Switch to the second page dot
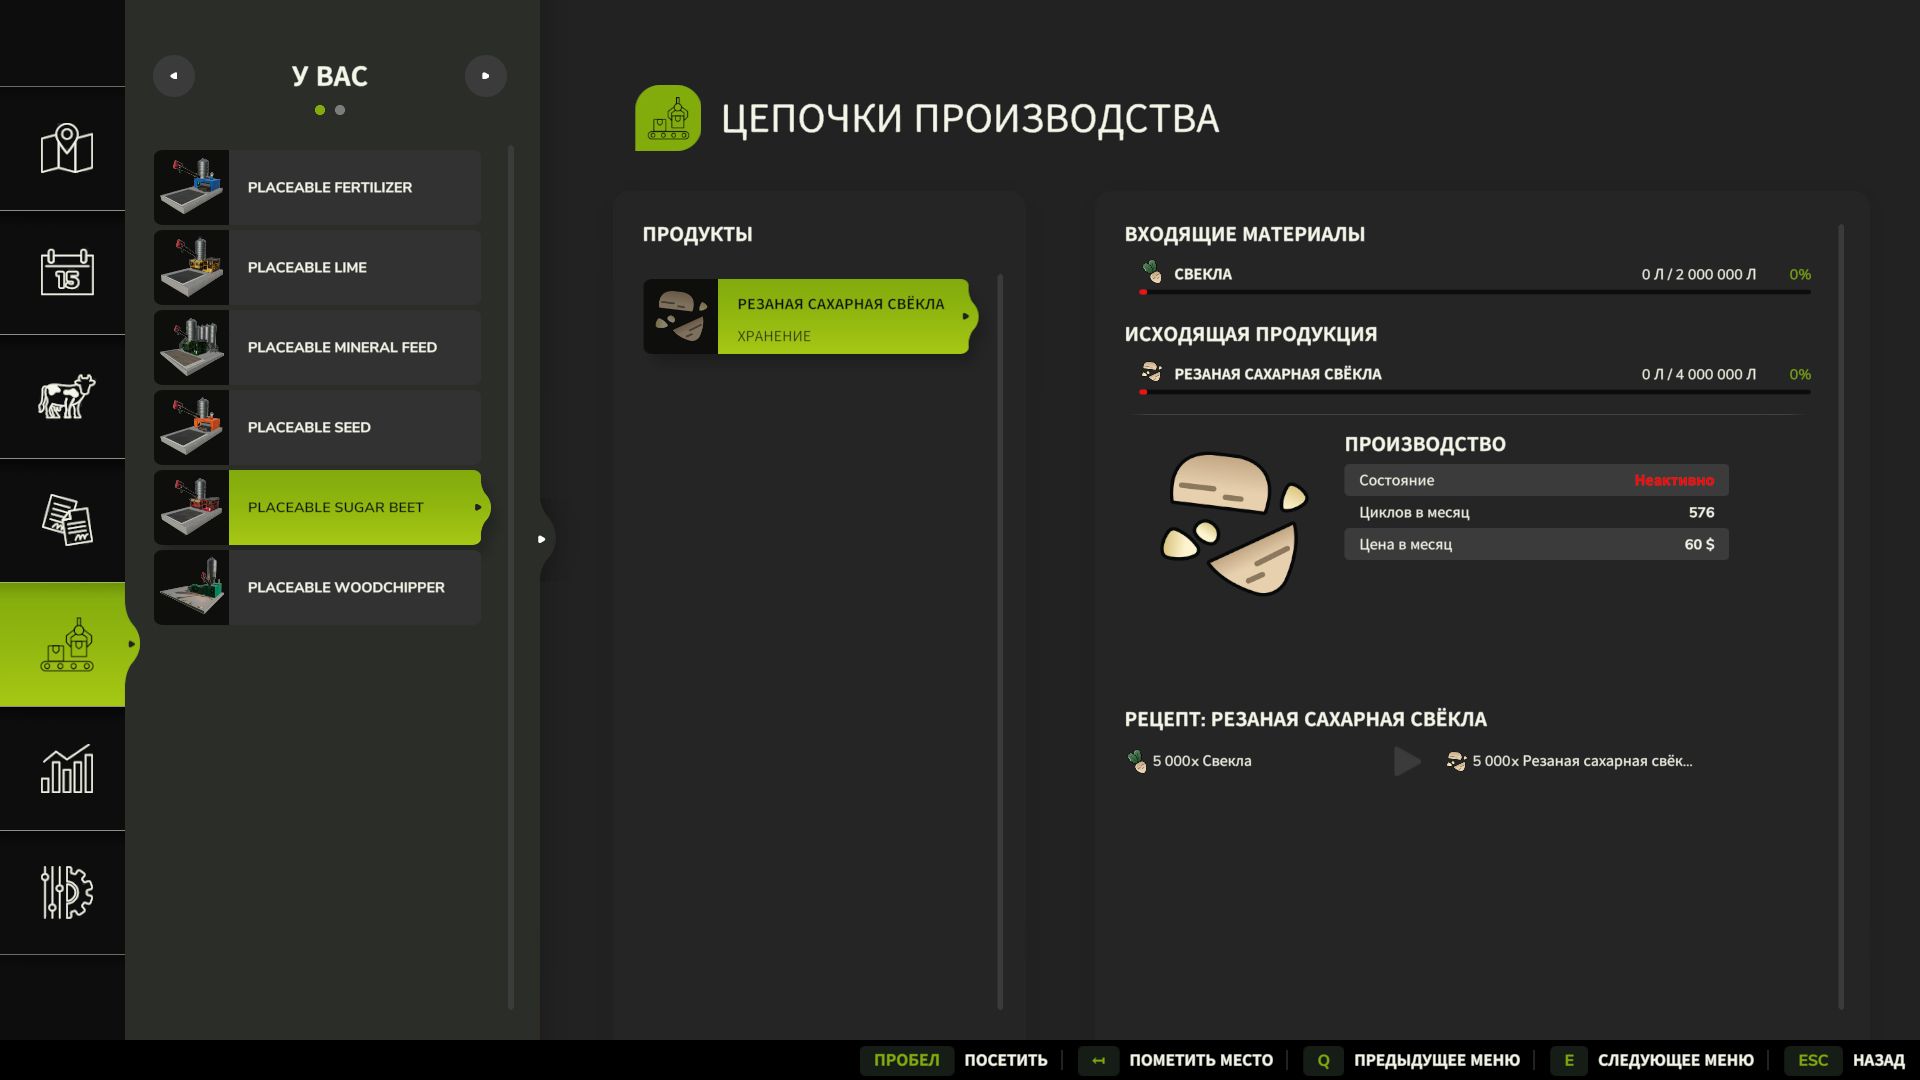The width and height of the screenshot is (1920, 1080). pyautogui.click(x=340, y=110)
